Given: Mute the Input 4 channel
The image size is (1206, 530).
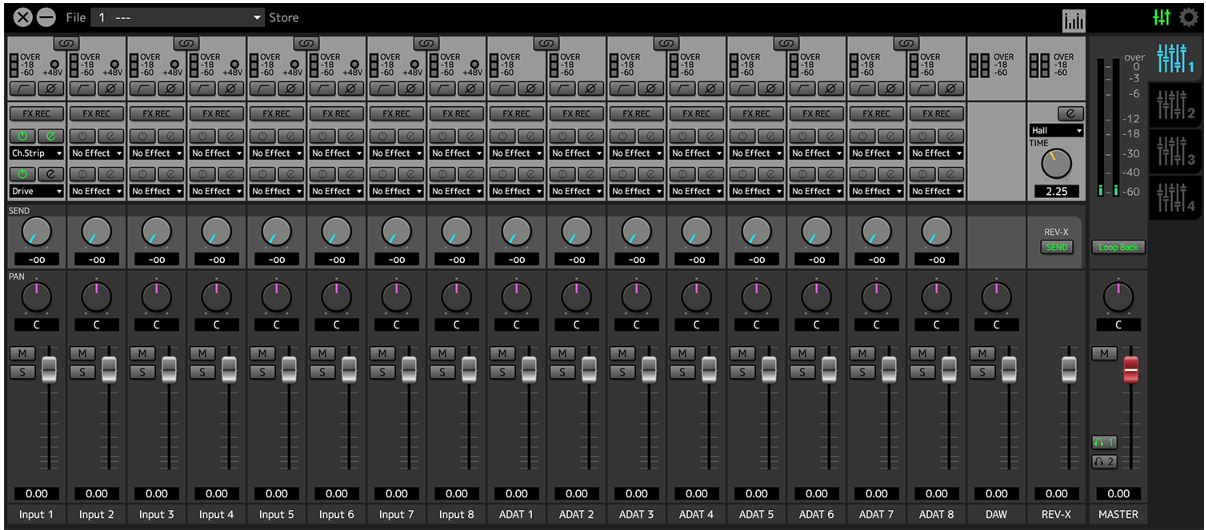Looking at the screenshot, I should click(x=201, y=353).
